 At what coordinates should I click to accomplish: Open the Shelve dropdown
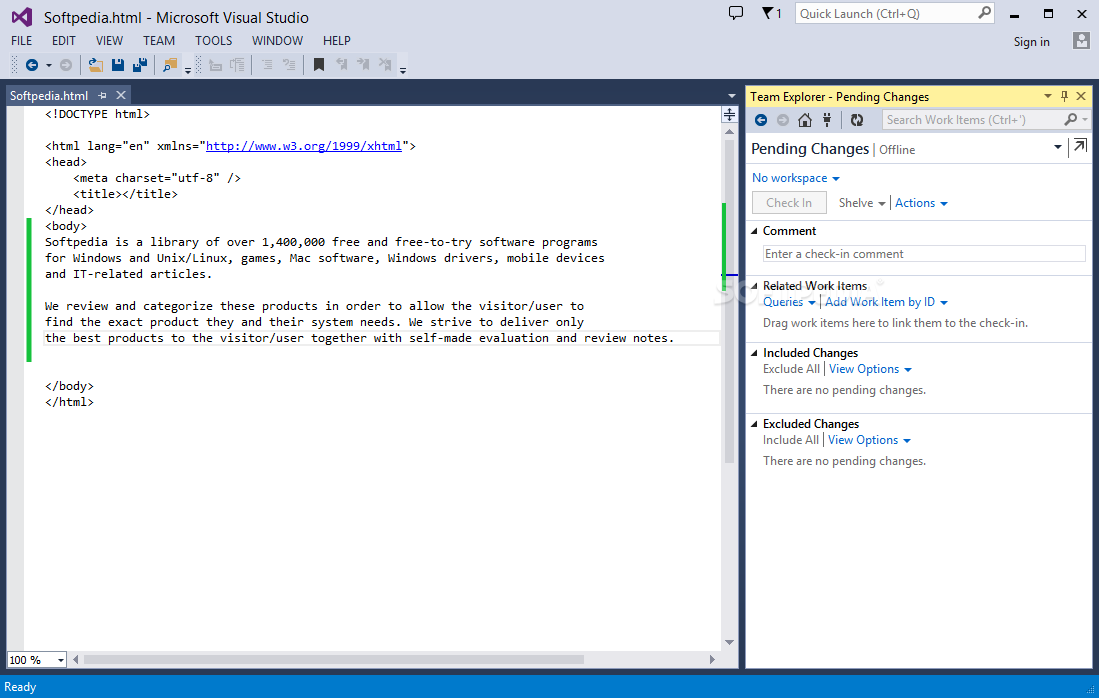coord(862,203)
